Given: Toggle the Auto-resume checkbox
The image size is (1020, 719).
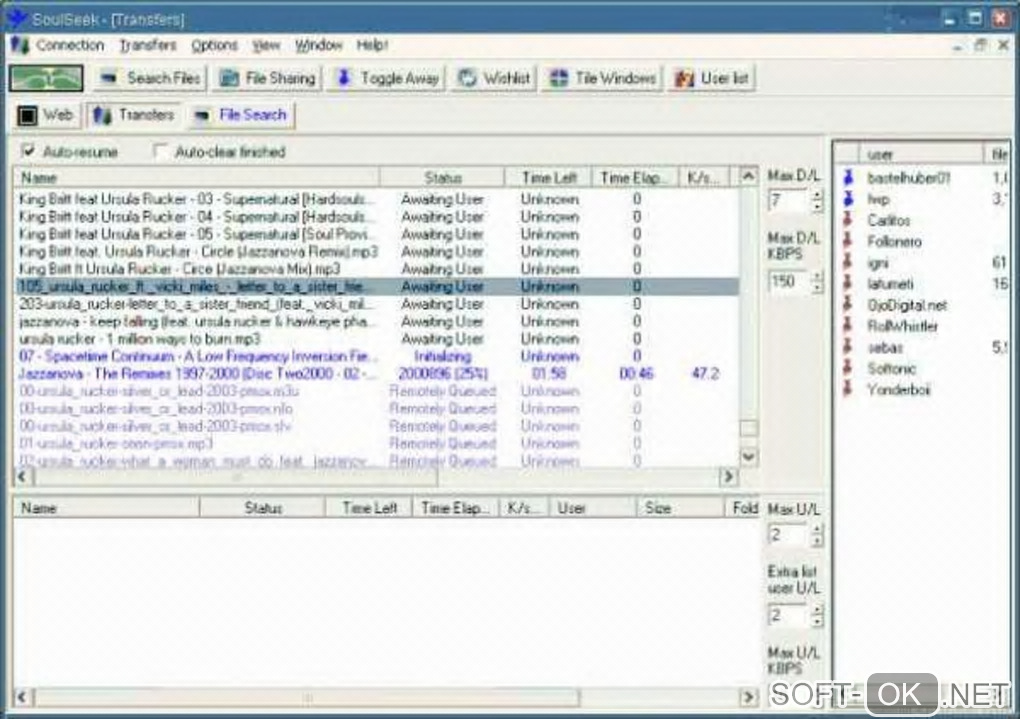Looking at the screenshot, I should [28, 151].
